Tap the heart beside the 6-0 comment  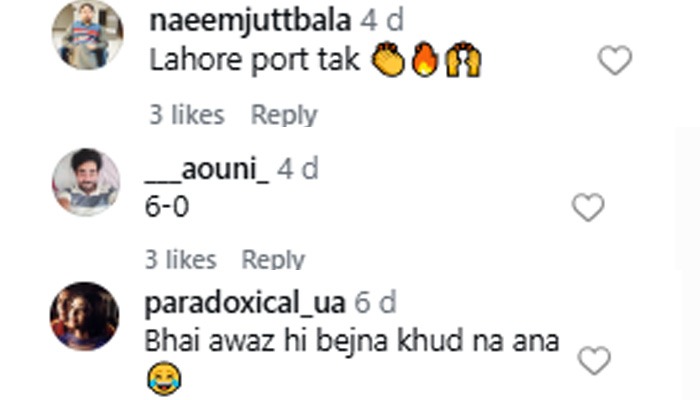click(x=588, y=207)
